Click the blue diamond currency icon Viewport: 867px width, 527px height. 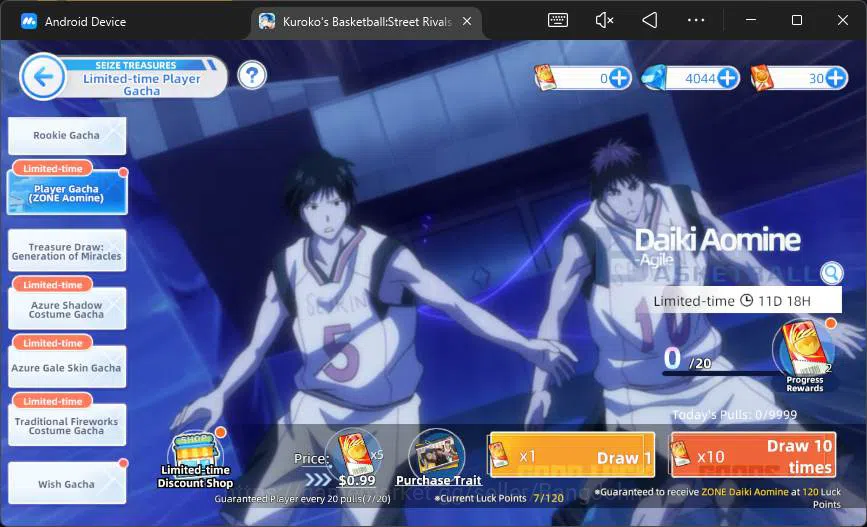(x=654, y=78)
